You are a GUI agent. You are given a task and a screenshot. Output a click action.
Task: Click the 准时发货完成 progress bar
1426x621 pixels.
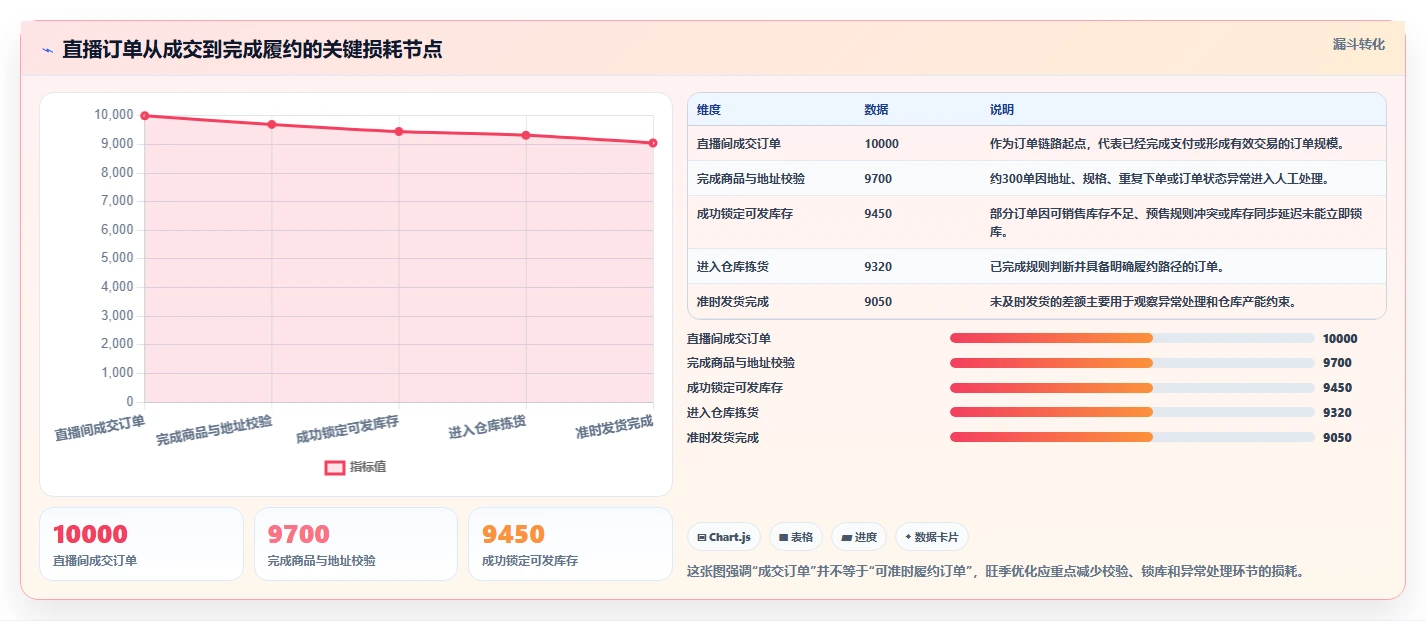pos(1132,437)
